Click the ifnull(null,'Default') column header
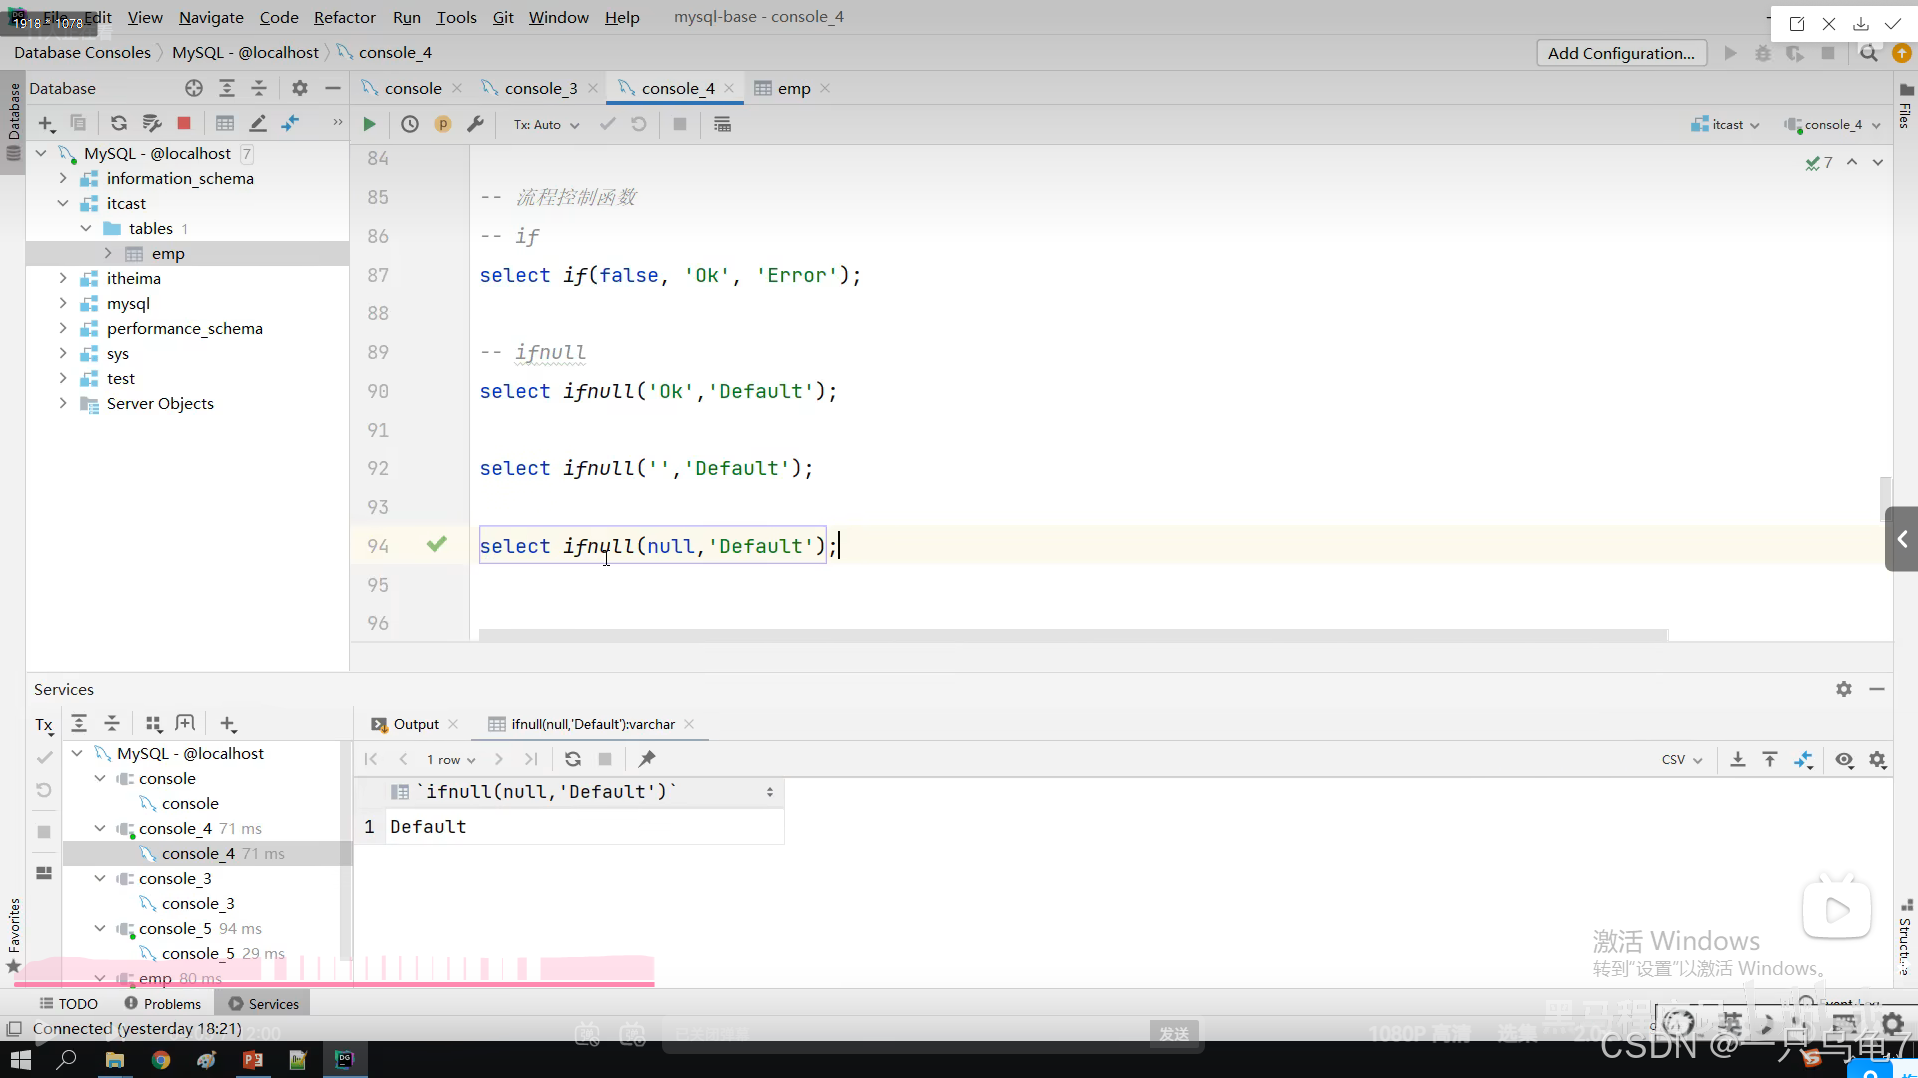Screen dimensions: 1918x1078 point(584,792)
